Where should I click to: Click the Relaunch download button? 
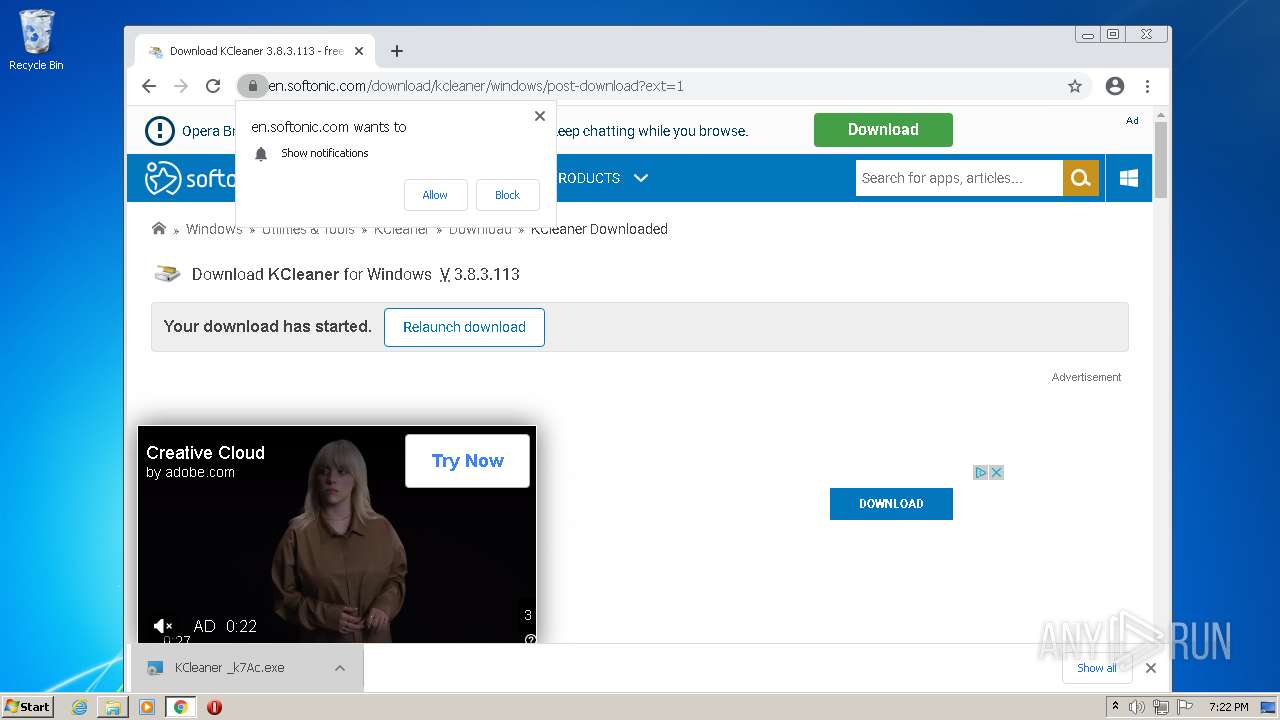[x=464, y=327]
